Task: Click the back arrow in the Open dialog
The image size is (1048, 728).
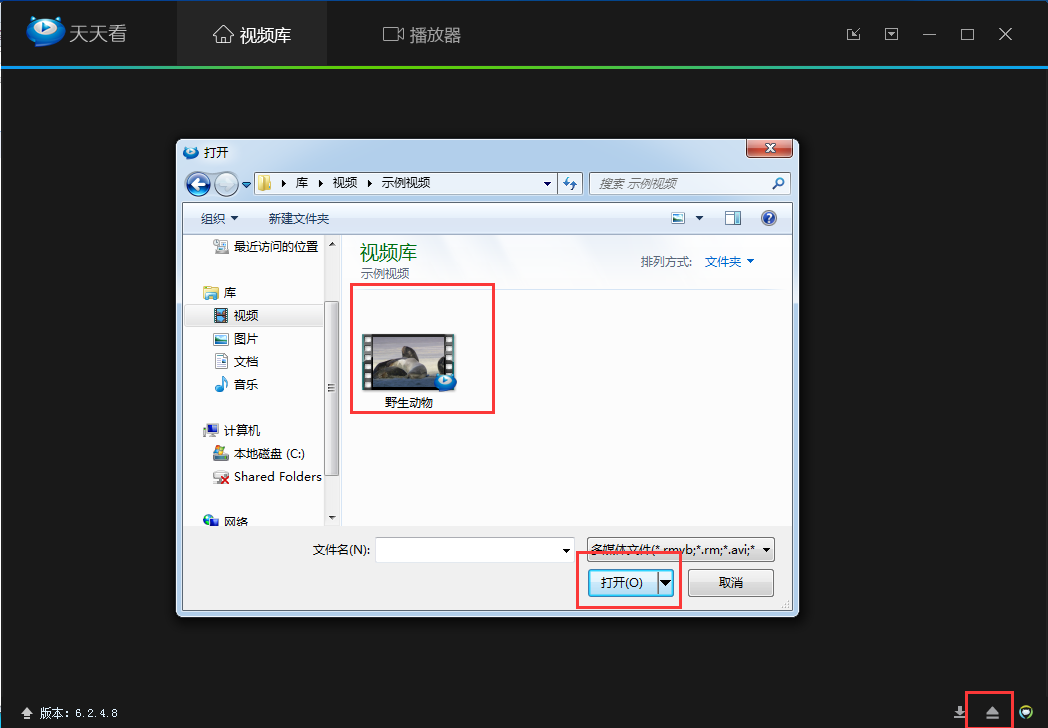Action: 199,184
